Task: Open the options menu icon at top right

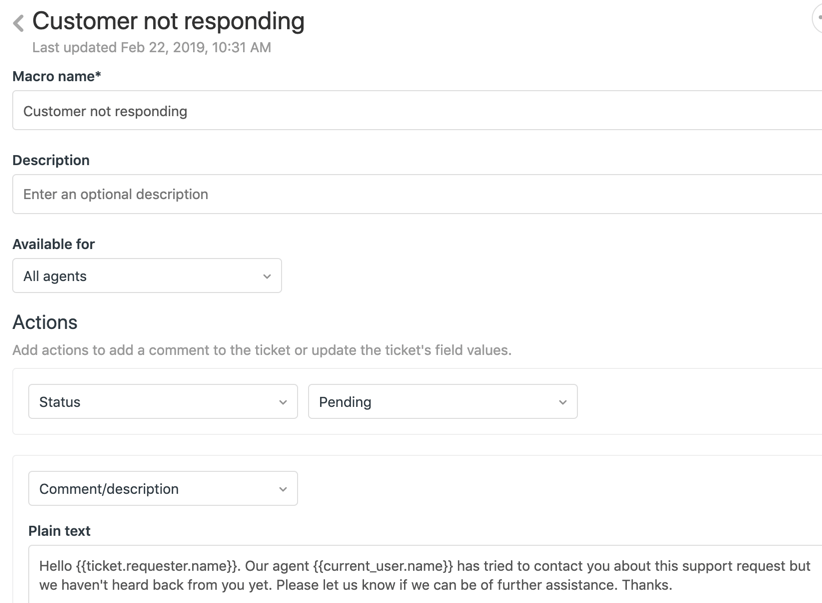Action: coord(817,18)
